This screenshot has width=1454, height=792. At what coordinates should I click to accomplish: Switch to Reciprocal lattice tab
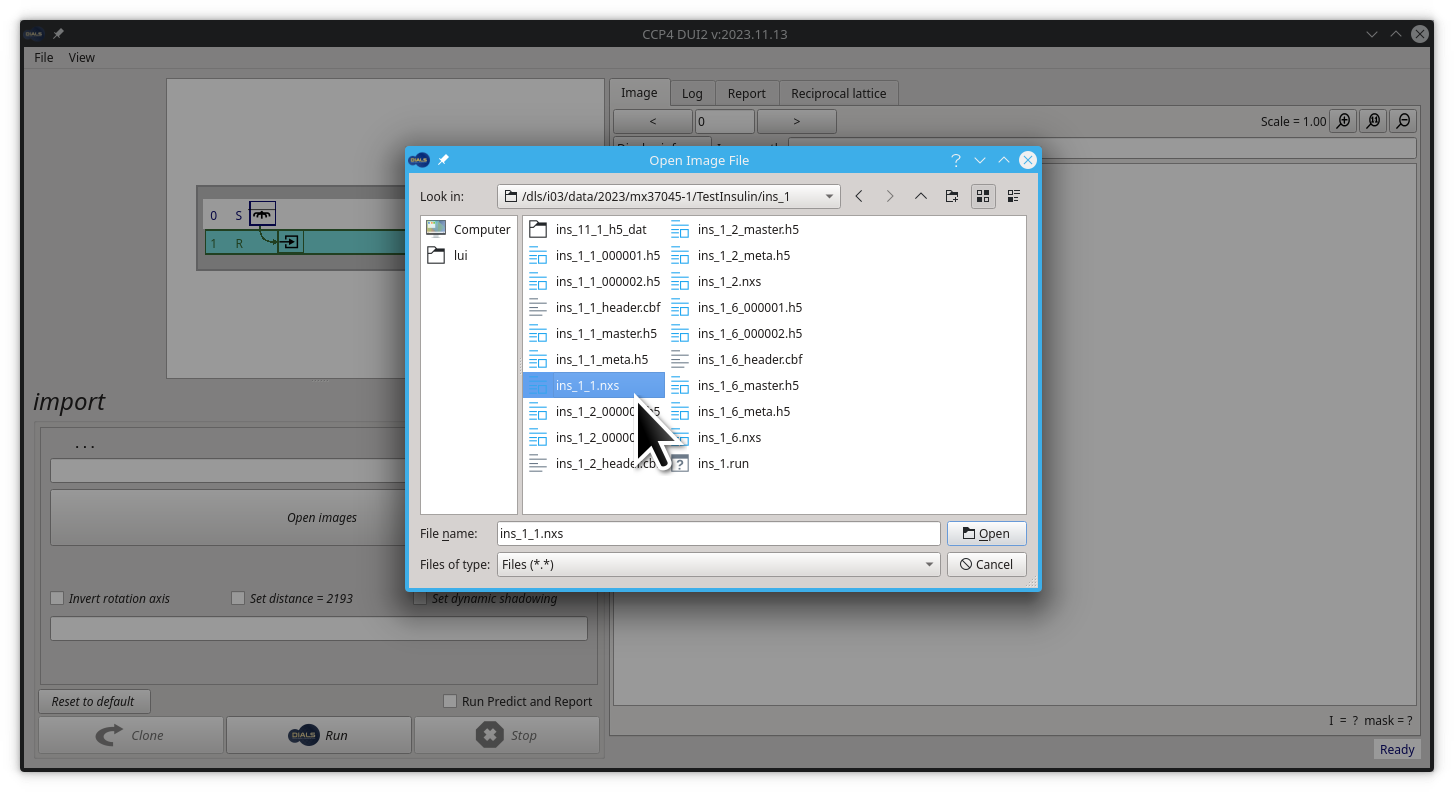[x=838, y=93]
